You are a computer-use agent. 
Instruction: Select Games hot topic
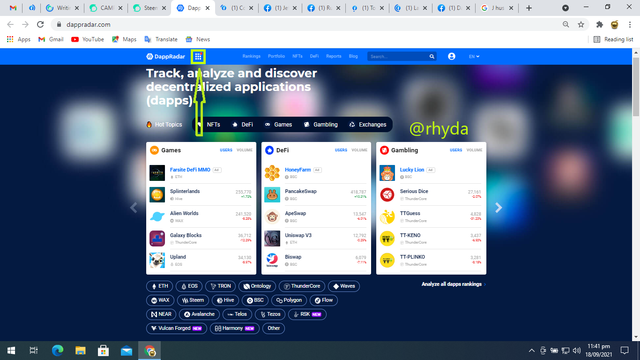[278, 124]
